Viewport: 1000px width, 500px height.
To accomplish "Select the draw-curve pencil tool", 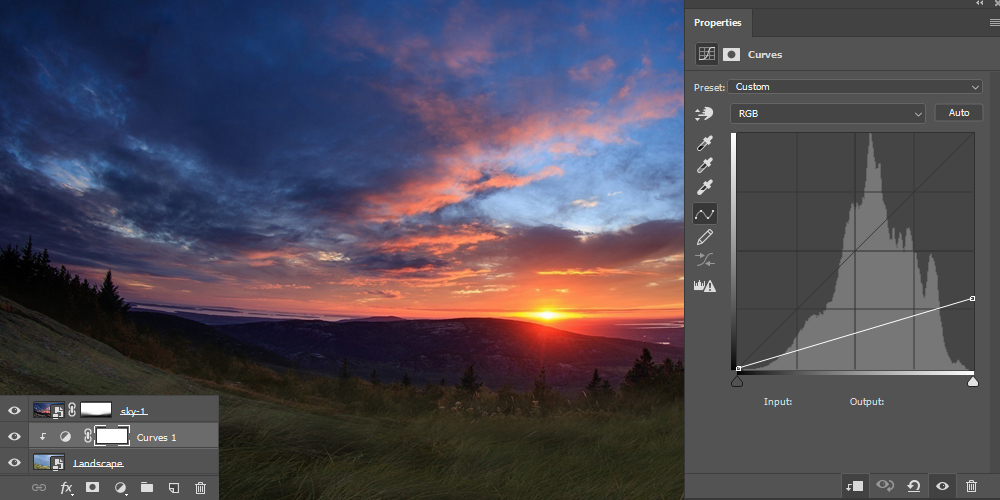I will click(705, 237).
